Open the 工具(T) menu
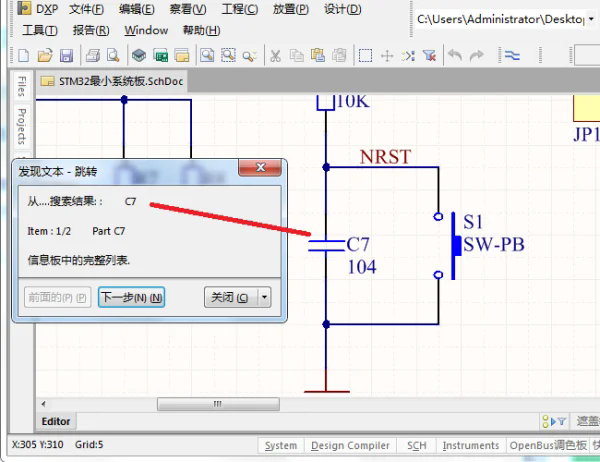The height and width of the screenshot is (462, 600). point(40,30)
